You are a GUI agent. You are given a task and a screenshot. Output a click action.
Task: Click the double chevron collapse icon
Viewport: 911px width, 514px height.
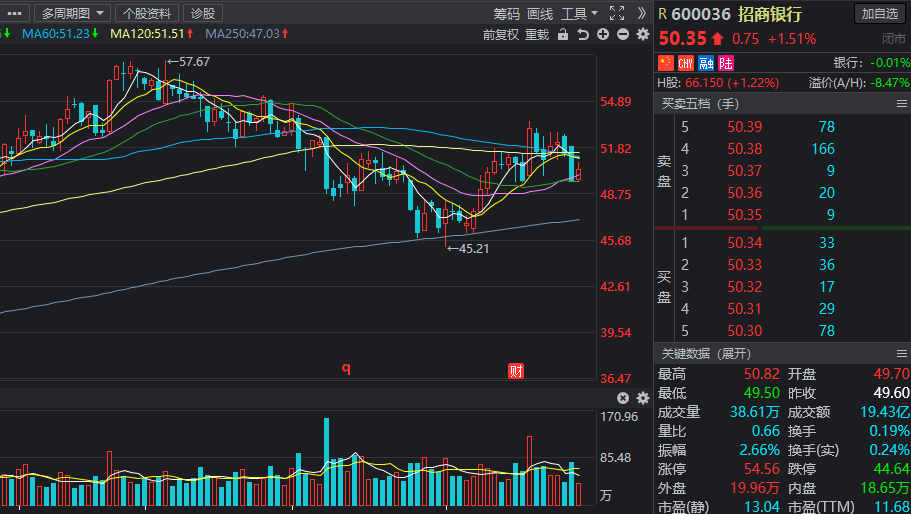[x=640, y=13]
